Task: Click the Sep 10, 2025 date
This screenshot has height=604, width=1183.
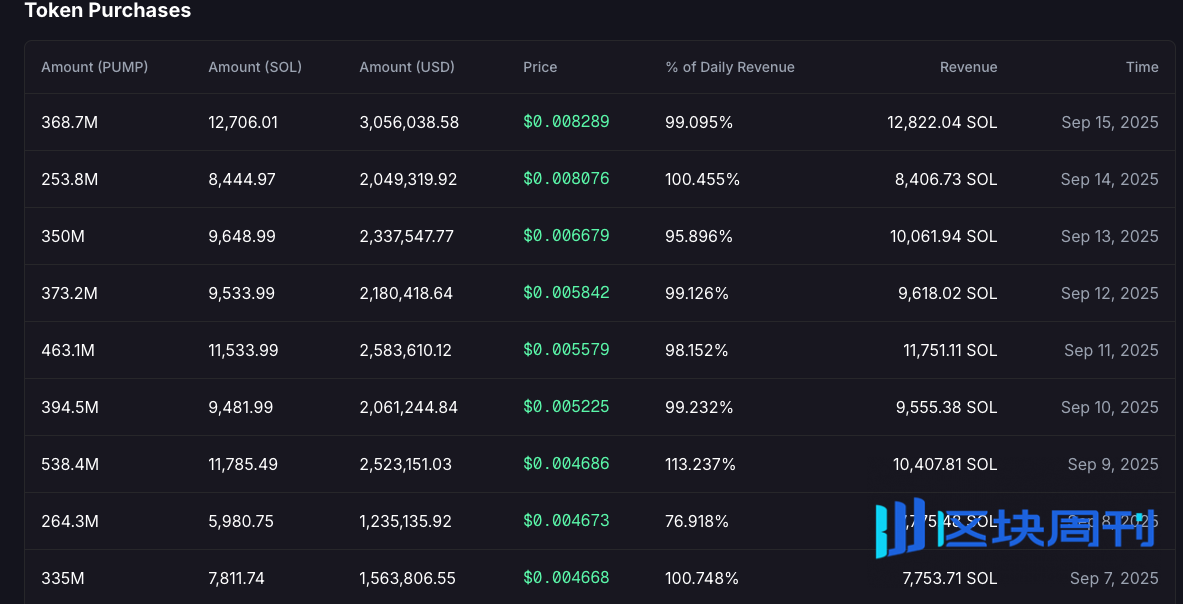Action: coord(1109,407)
